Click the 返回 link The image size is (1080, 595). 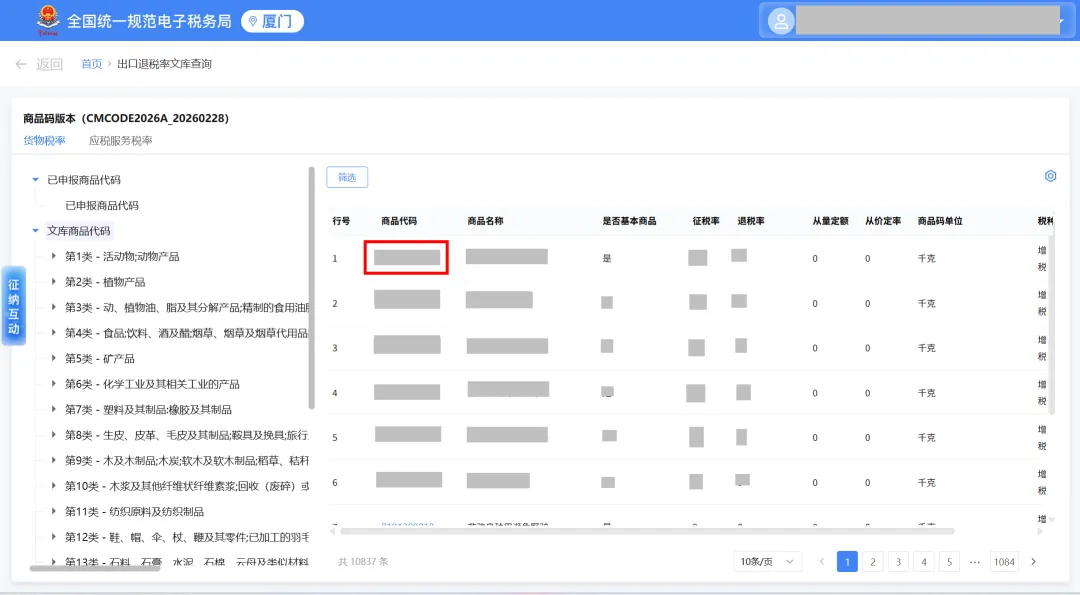49,64
